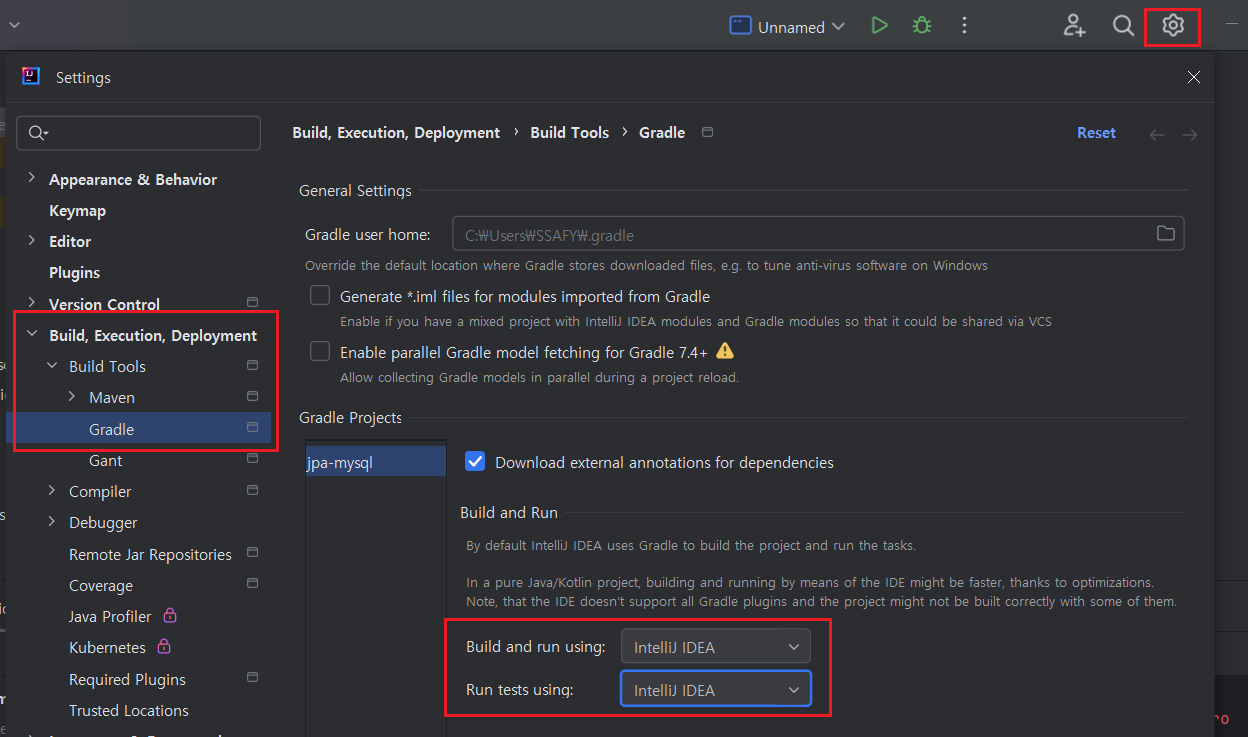Collapse Build, Execution, Deployment node
Screen dimensions: 1248x737
click(x=32, y=335)
